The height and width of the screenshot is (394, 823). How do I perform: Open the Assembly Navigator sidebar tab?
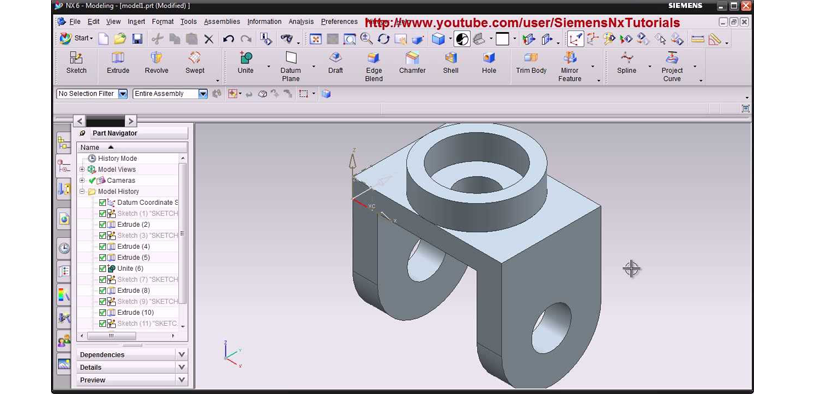point(64,142)
